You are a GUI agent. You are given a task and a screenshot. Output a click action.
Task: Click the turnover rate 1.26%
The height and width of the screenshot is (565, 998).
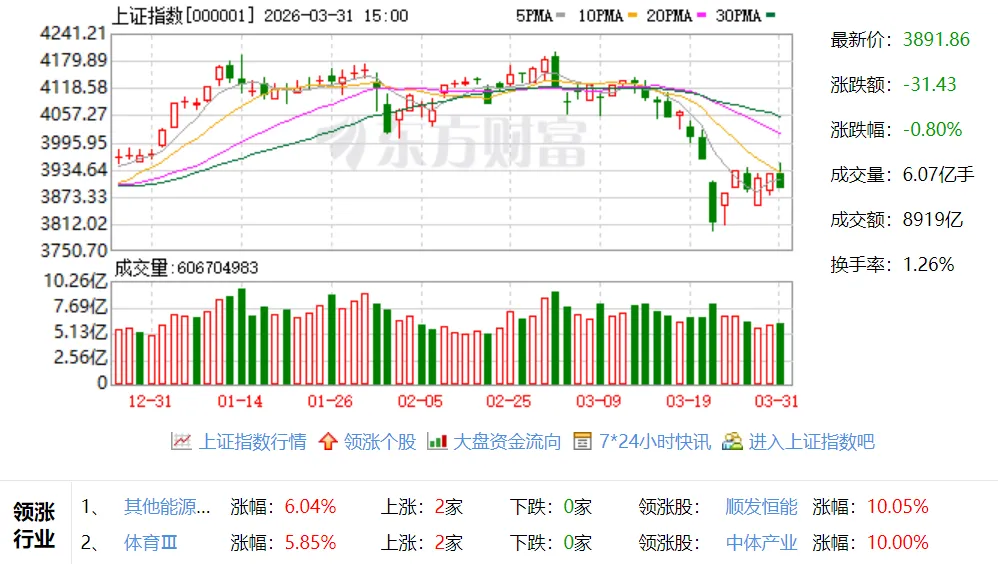click(x=929, y=265)
